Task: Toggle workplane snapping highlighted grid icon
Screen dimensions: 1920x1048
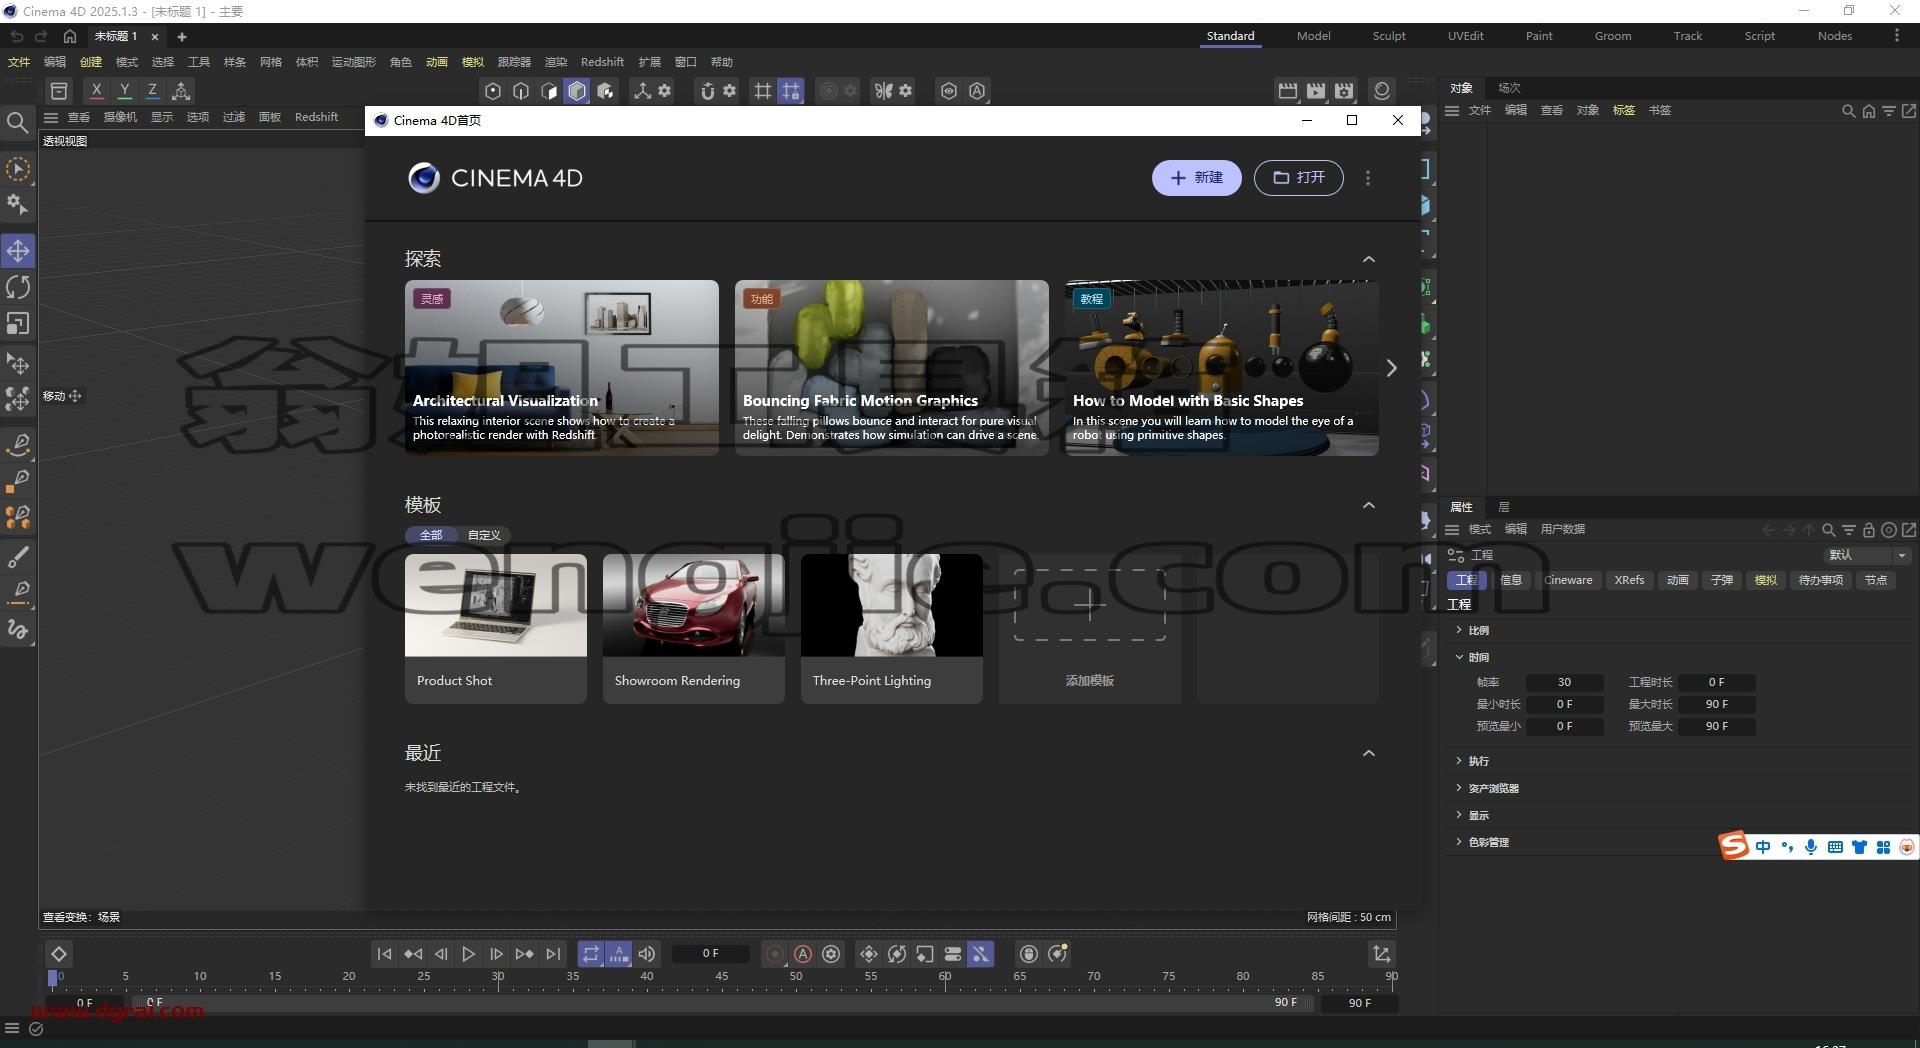Action: point(791,91)
